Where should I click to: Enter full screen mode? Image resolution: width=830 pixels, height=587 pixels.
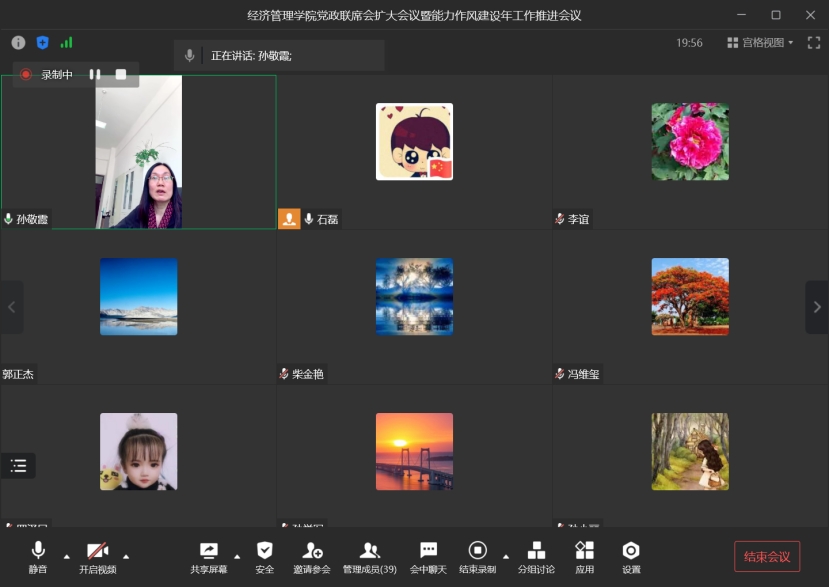(x=814, y=43)
